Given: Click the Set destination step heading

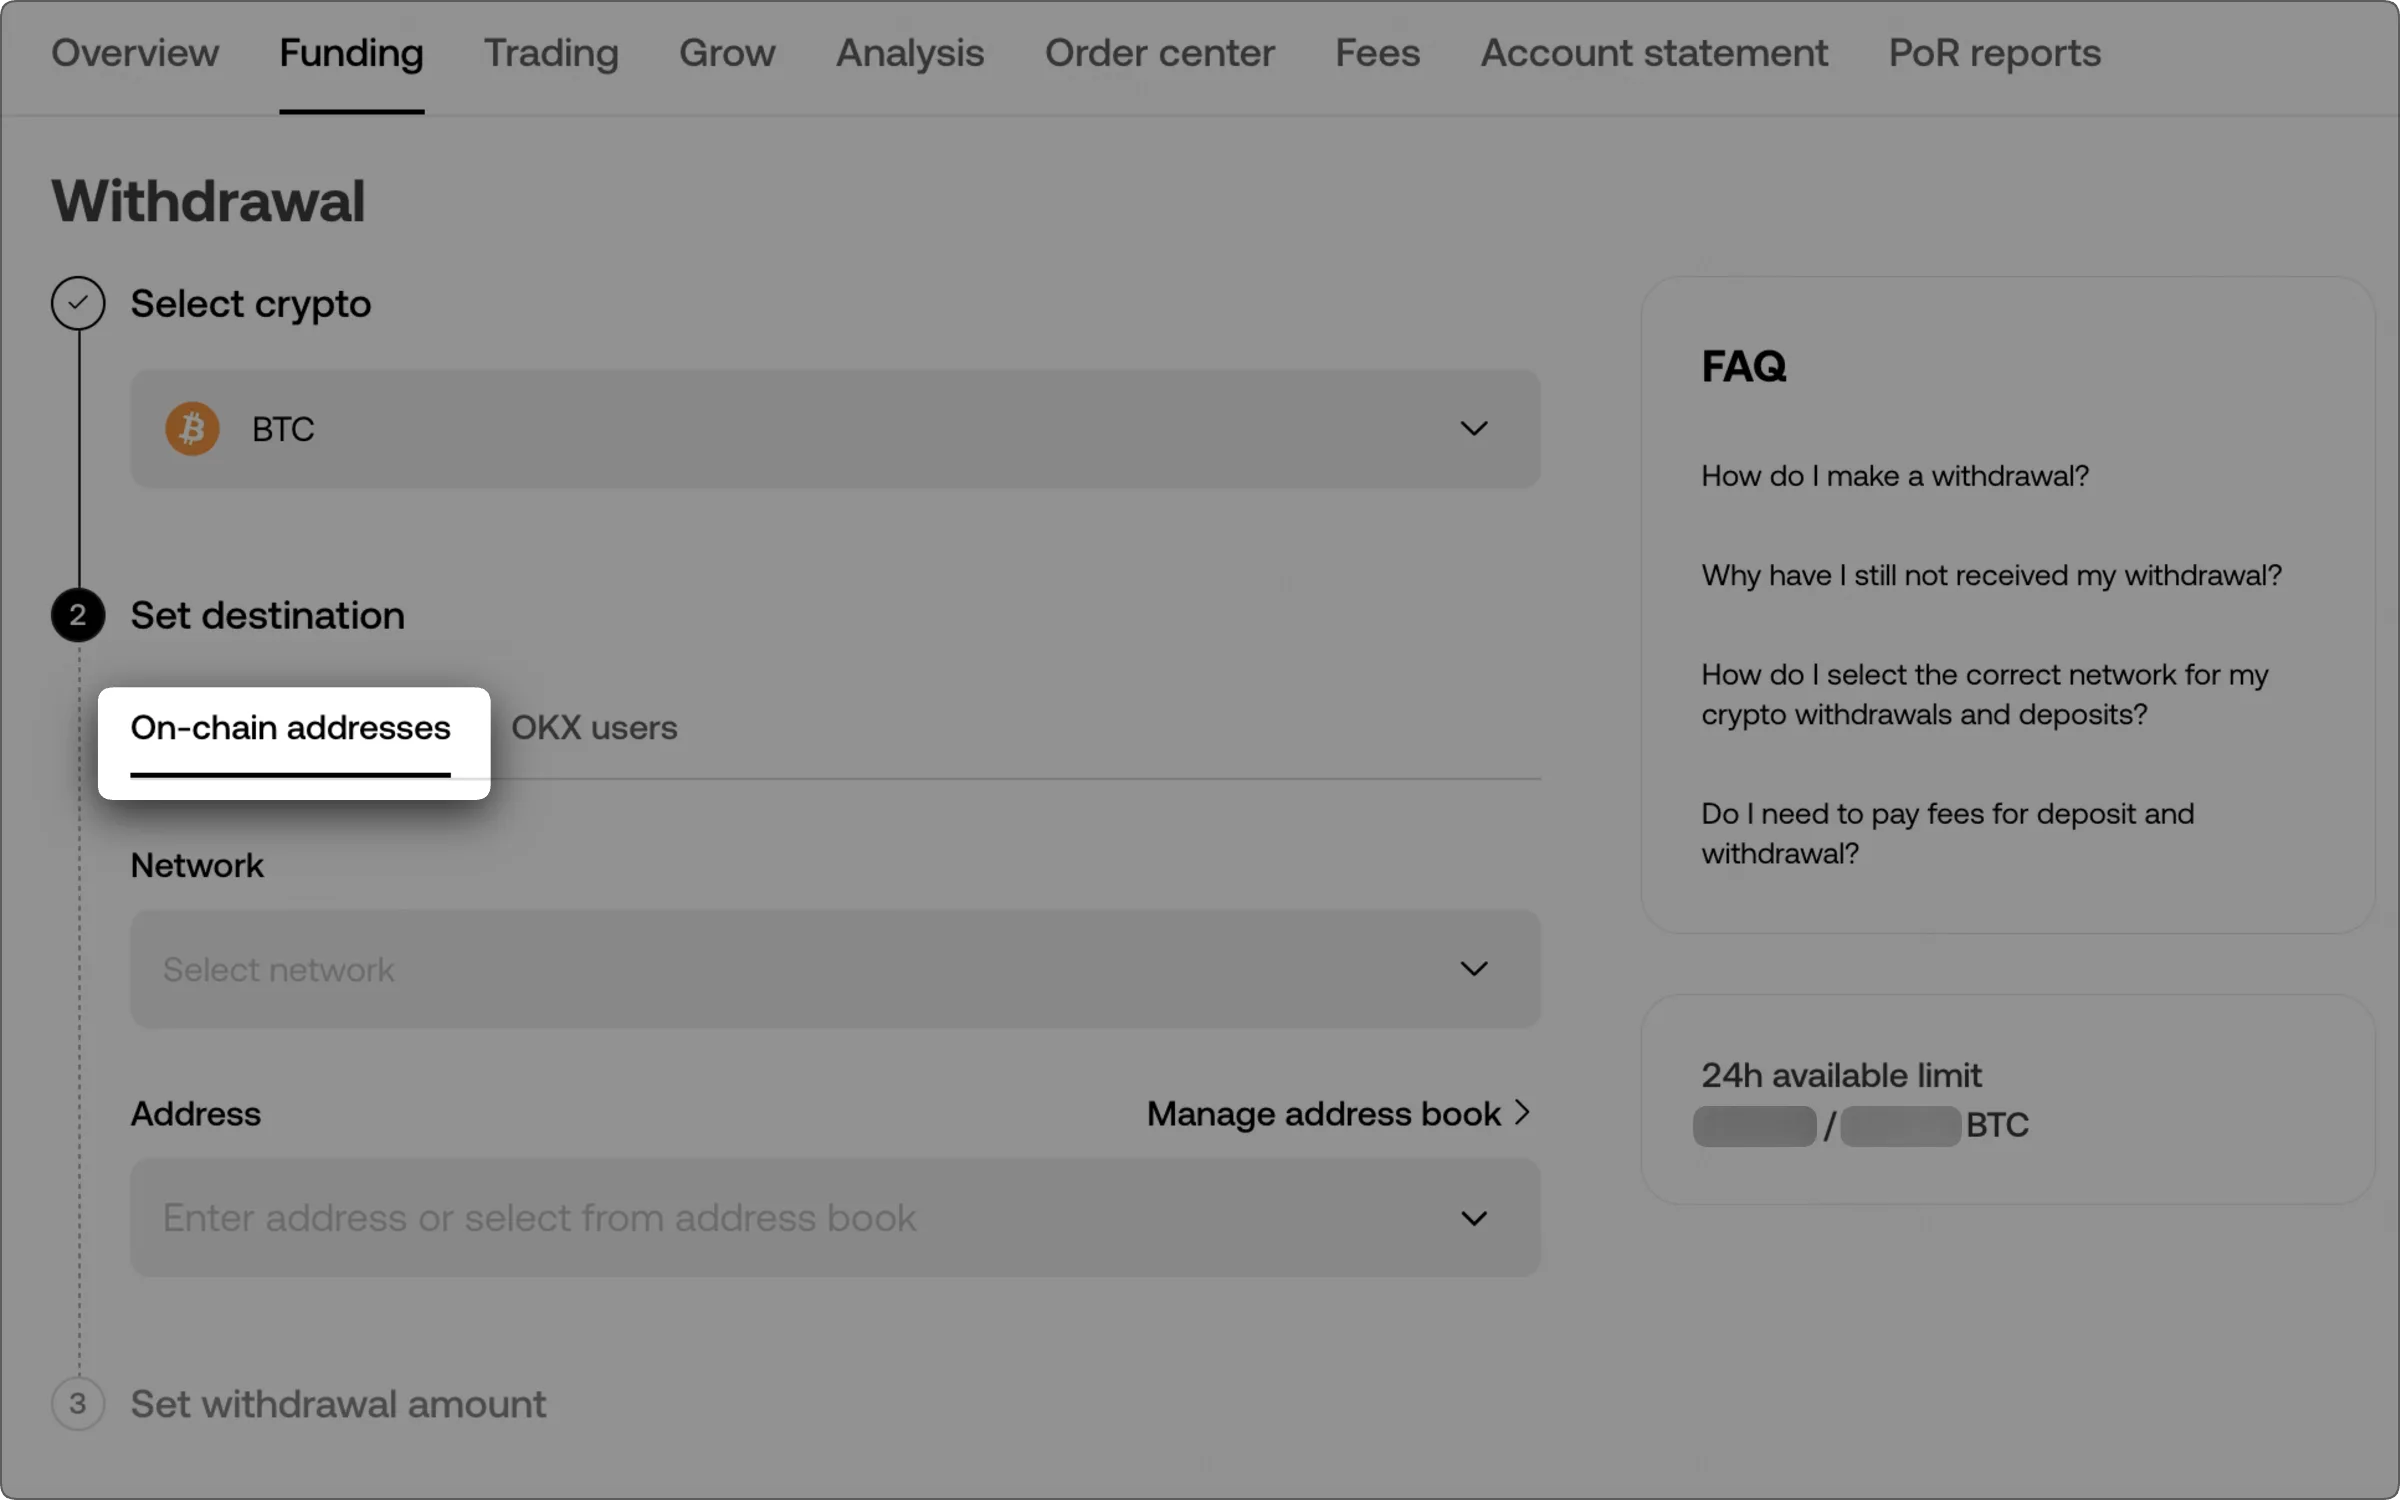Looking at the screenshot, I should (268, 615).
